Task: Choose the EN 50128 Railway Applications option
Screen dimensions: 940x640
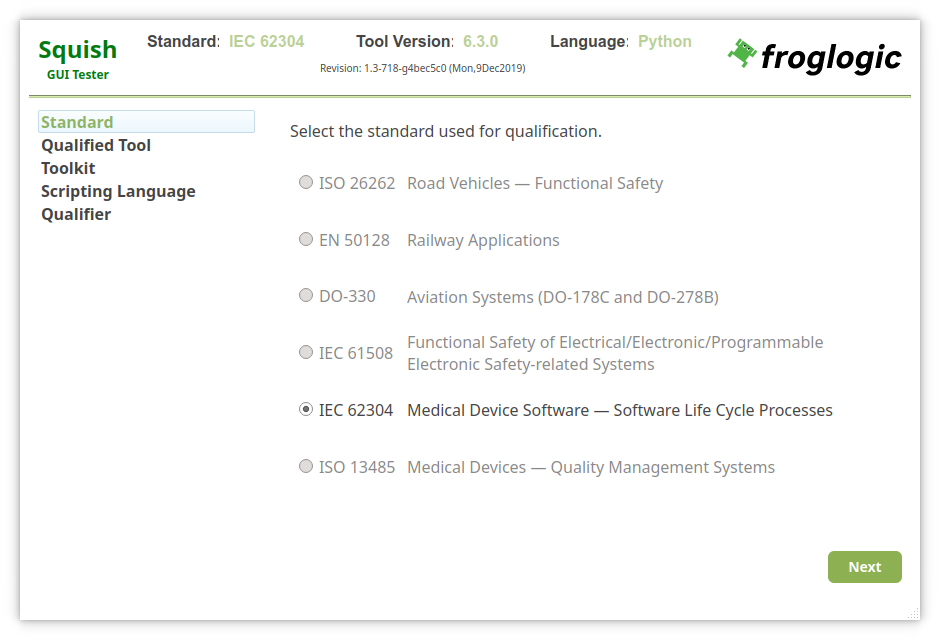Action: coord(306,240)
